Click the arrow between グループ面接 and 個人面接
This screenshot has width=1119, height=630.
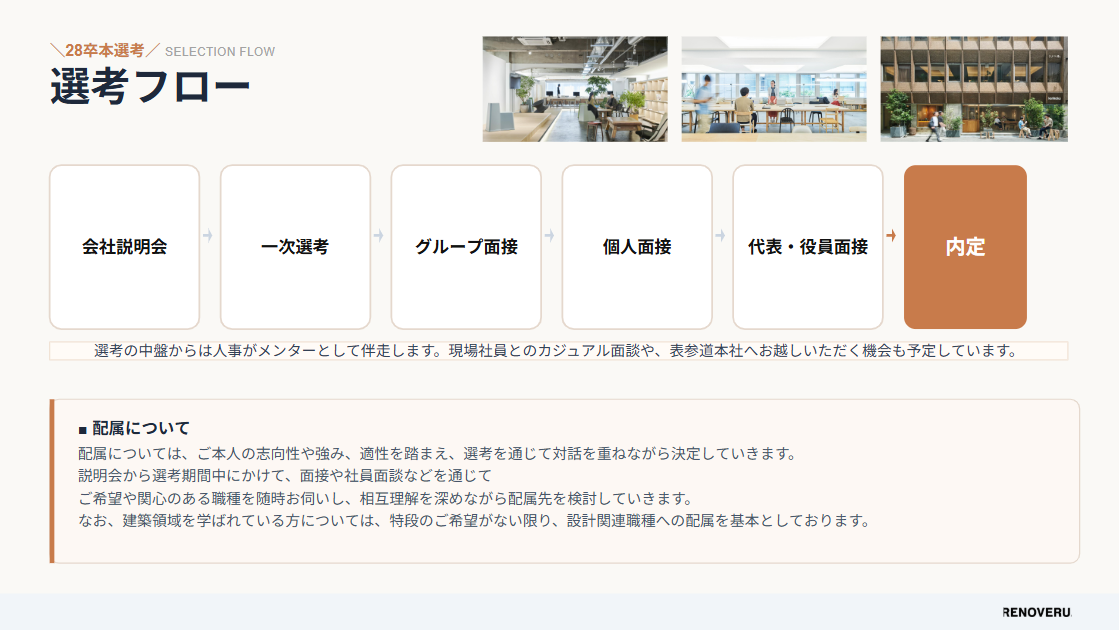point(550,235)
